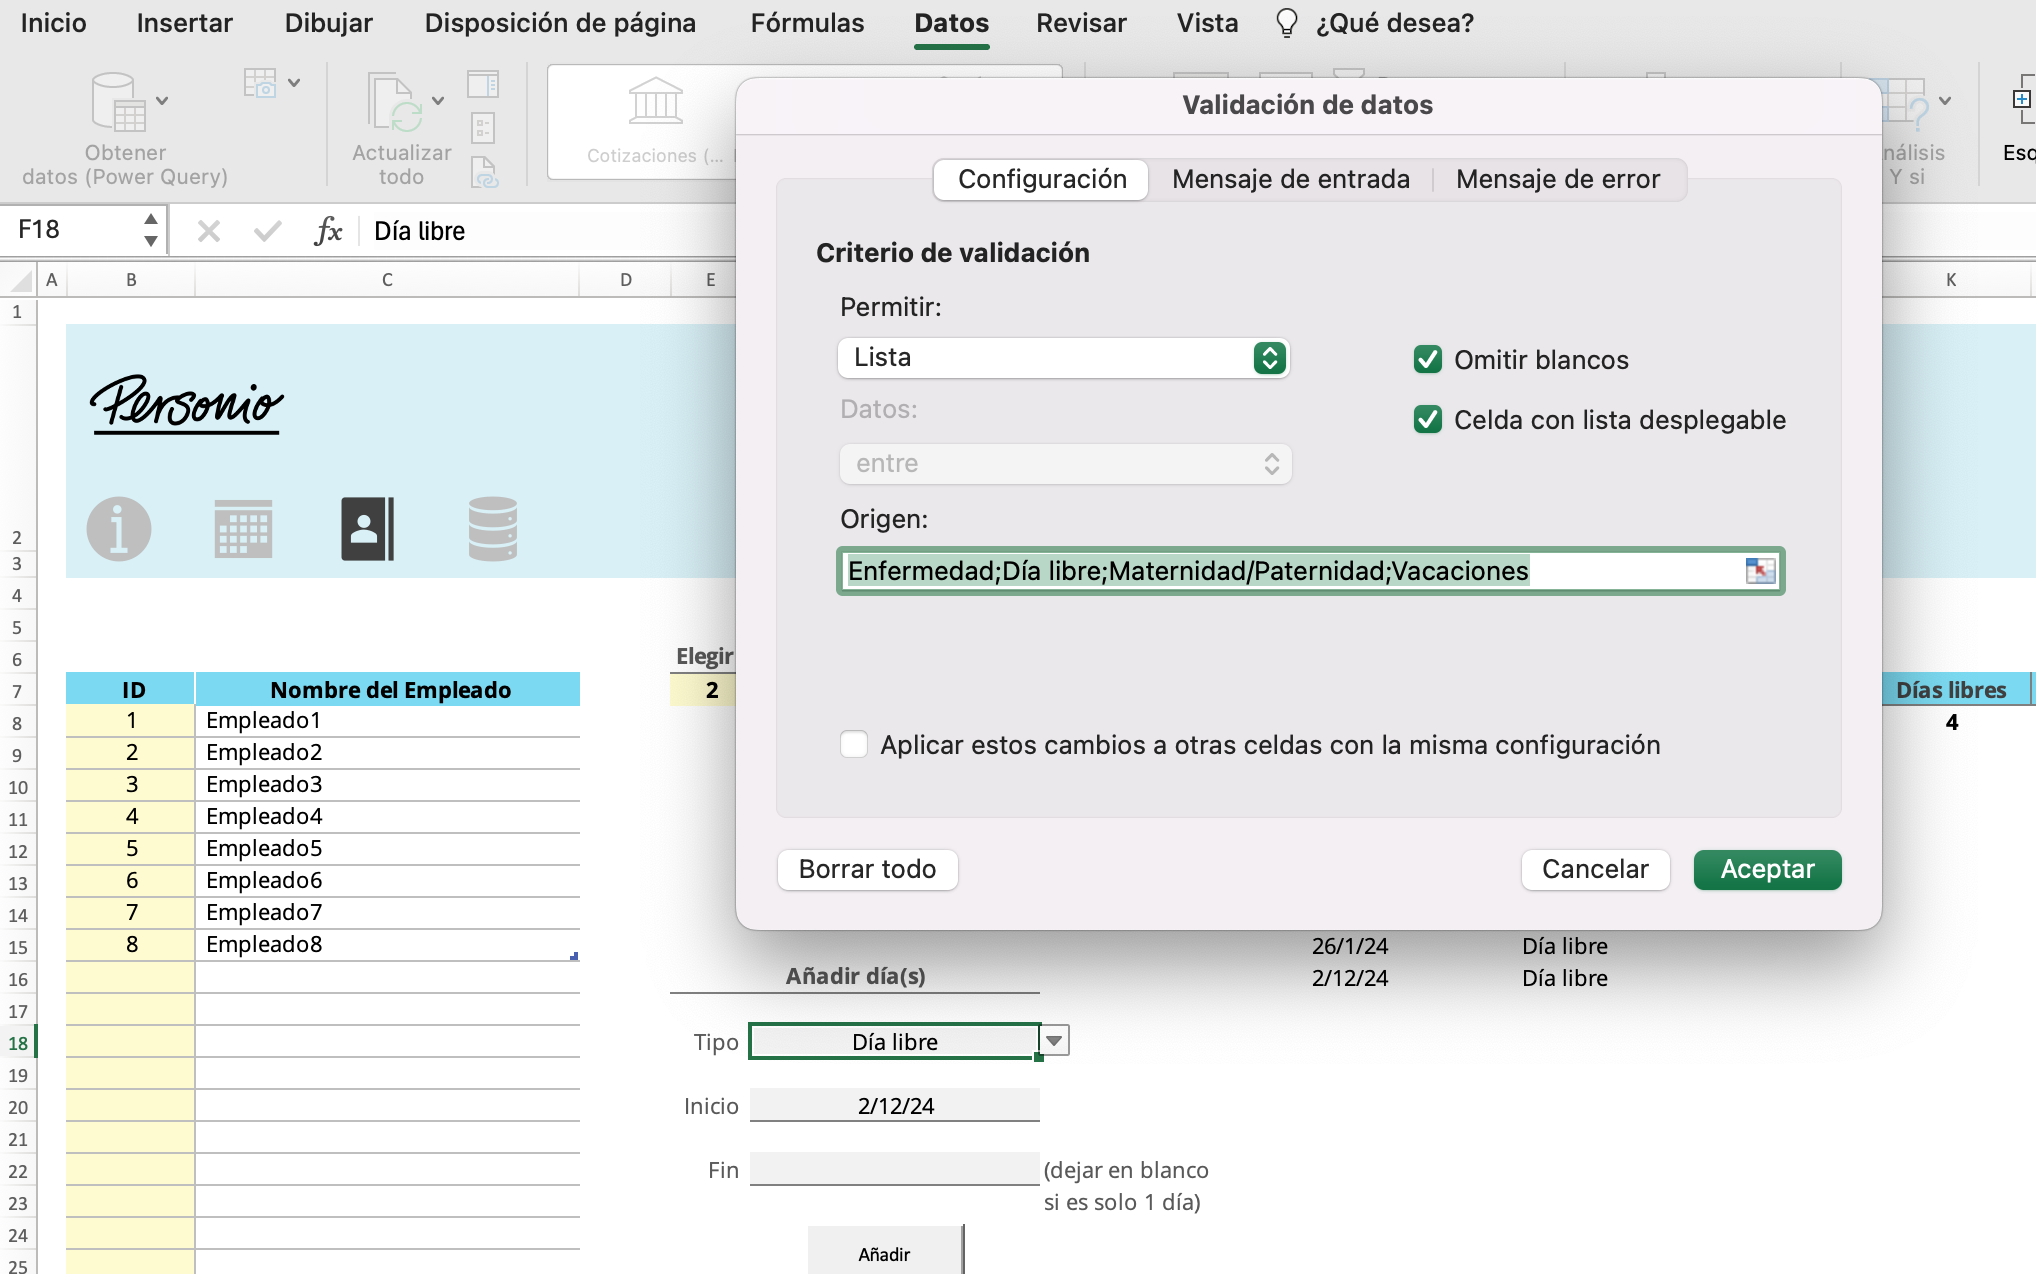
Task: Open the Obtener datos dropdown arrow
Action: point(162,101)
